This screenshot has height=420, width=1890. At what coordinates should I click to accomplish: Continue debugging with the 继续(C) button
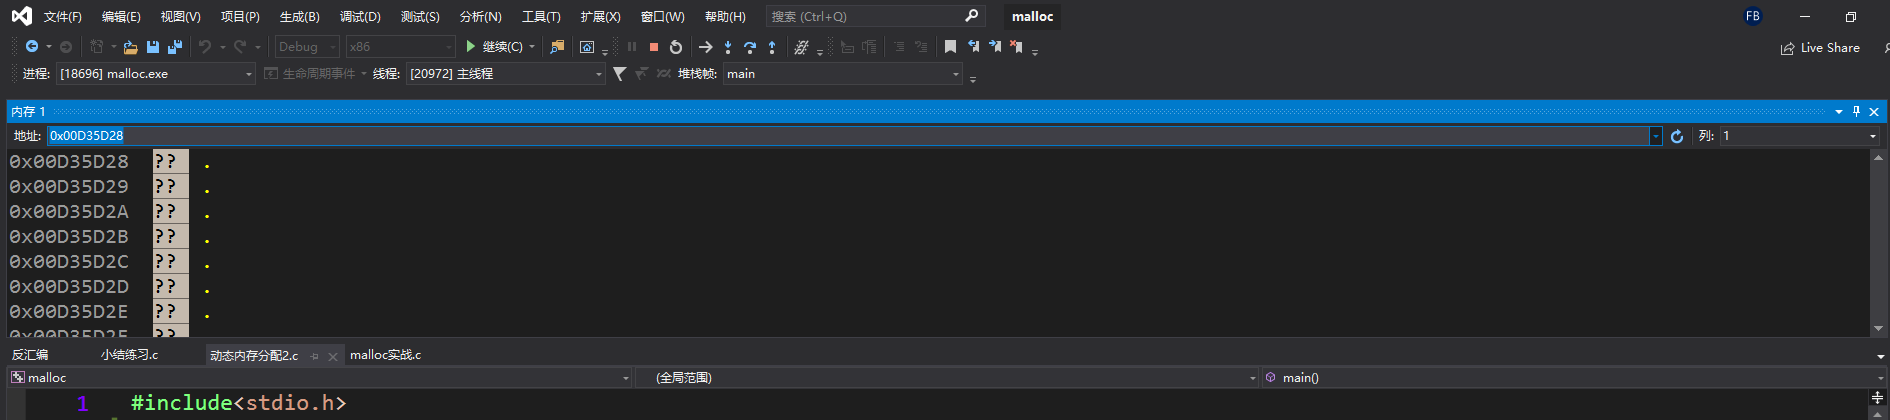(x=494, y=47)
